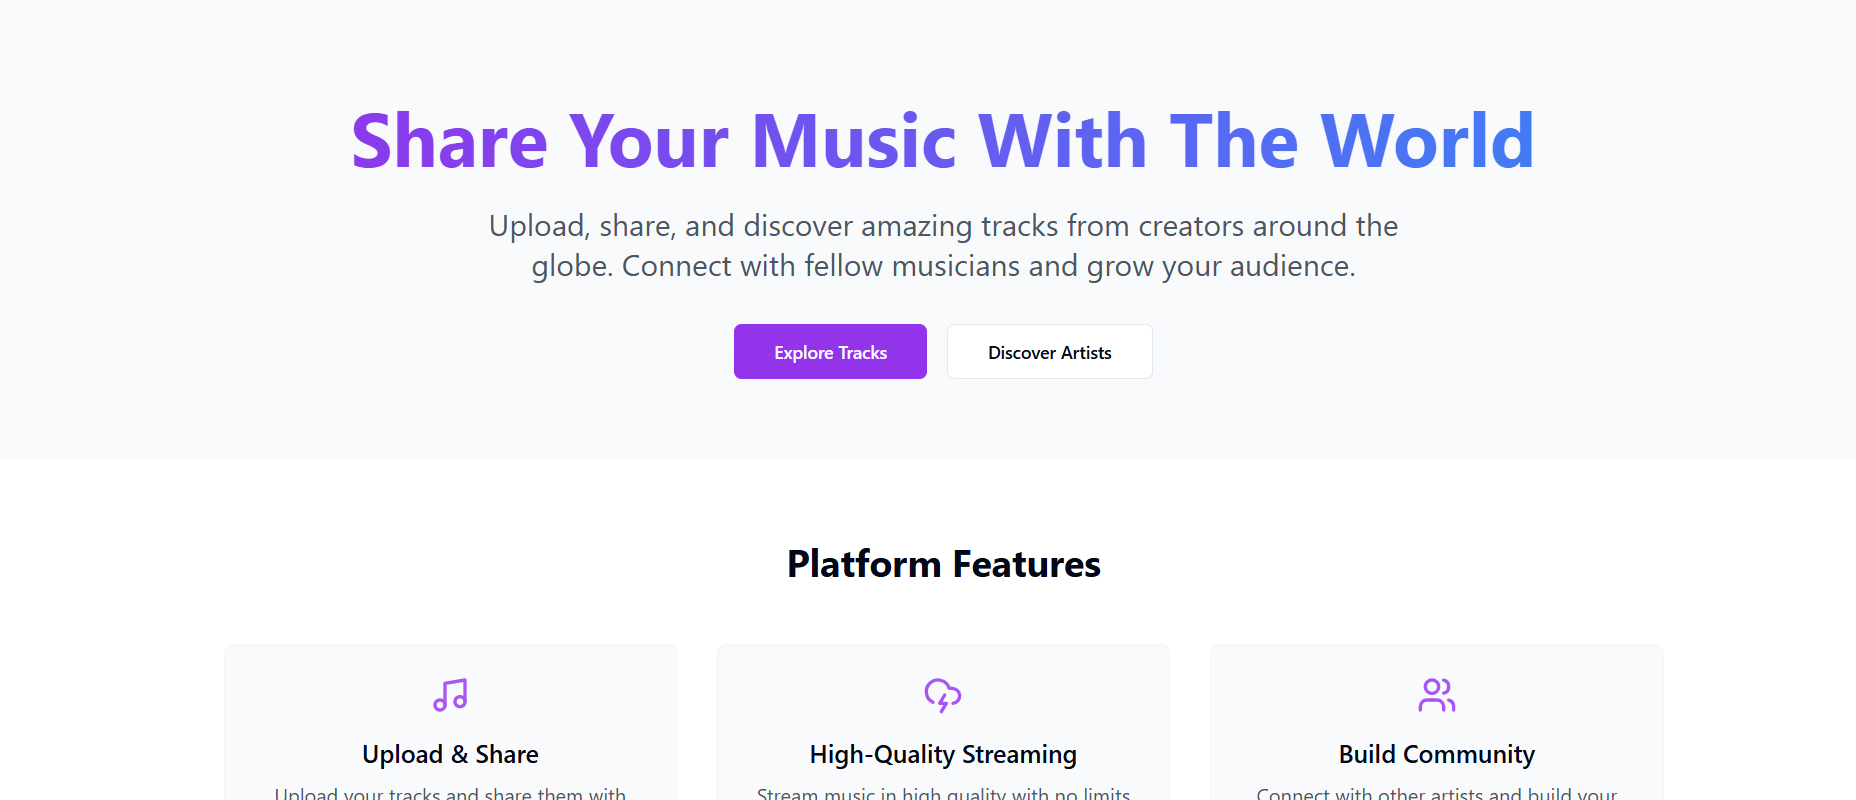The image size is (1856, 800).
Task: Click the High-Quality Streaming feature icon
Action: pyautogui.click(x=943, y=697)
